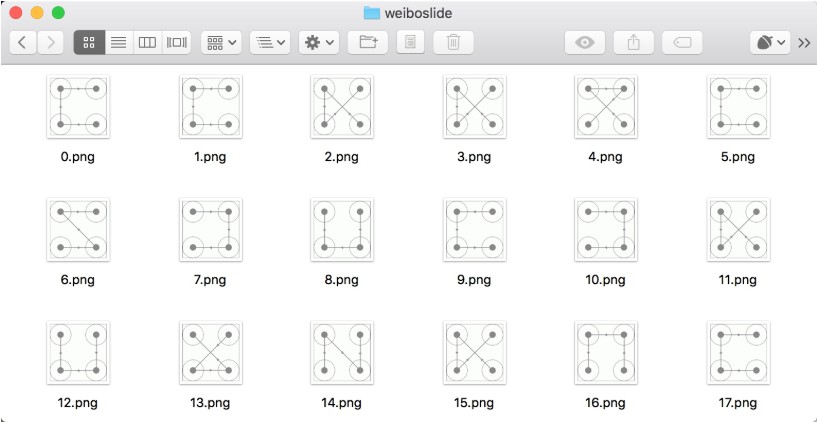Open the sort arrangement dropdown
This screenshot has width=817, height=427.
pyautogui.click(x=270, y=42)
